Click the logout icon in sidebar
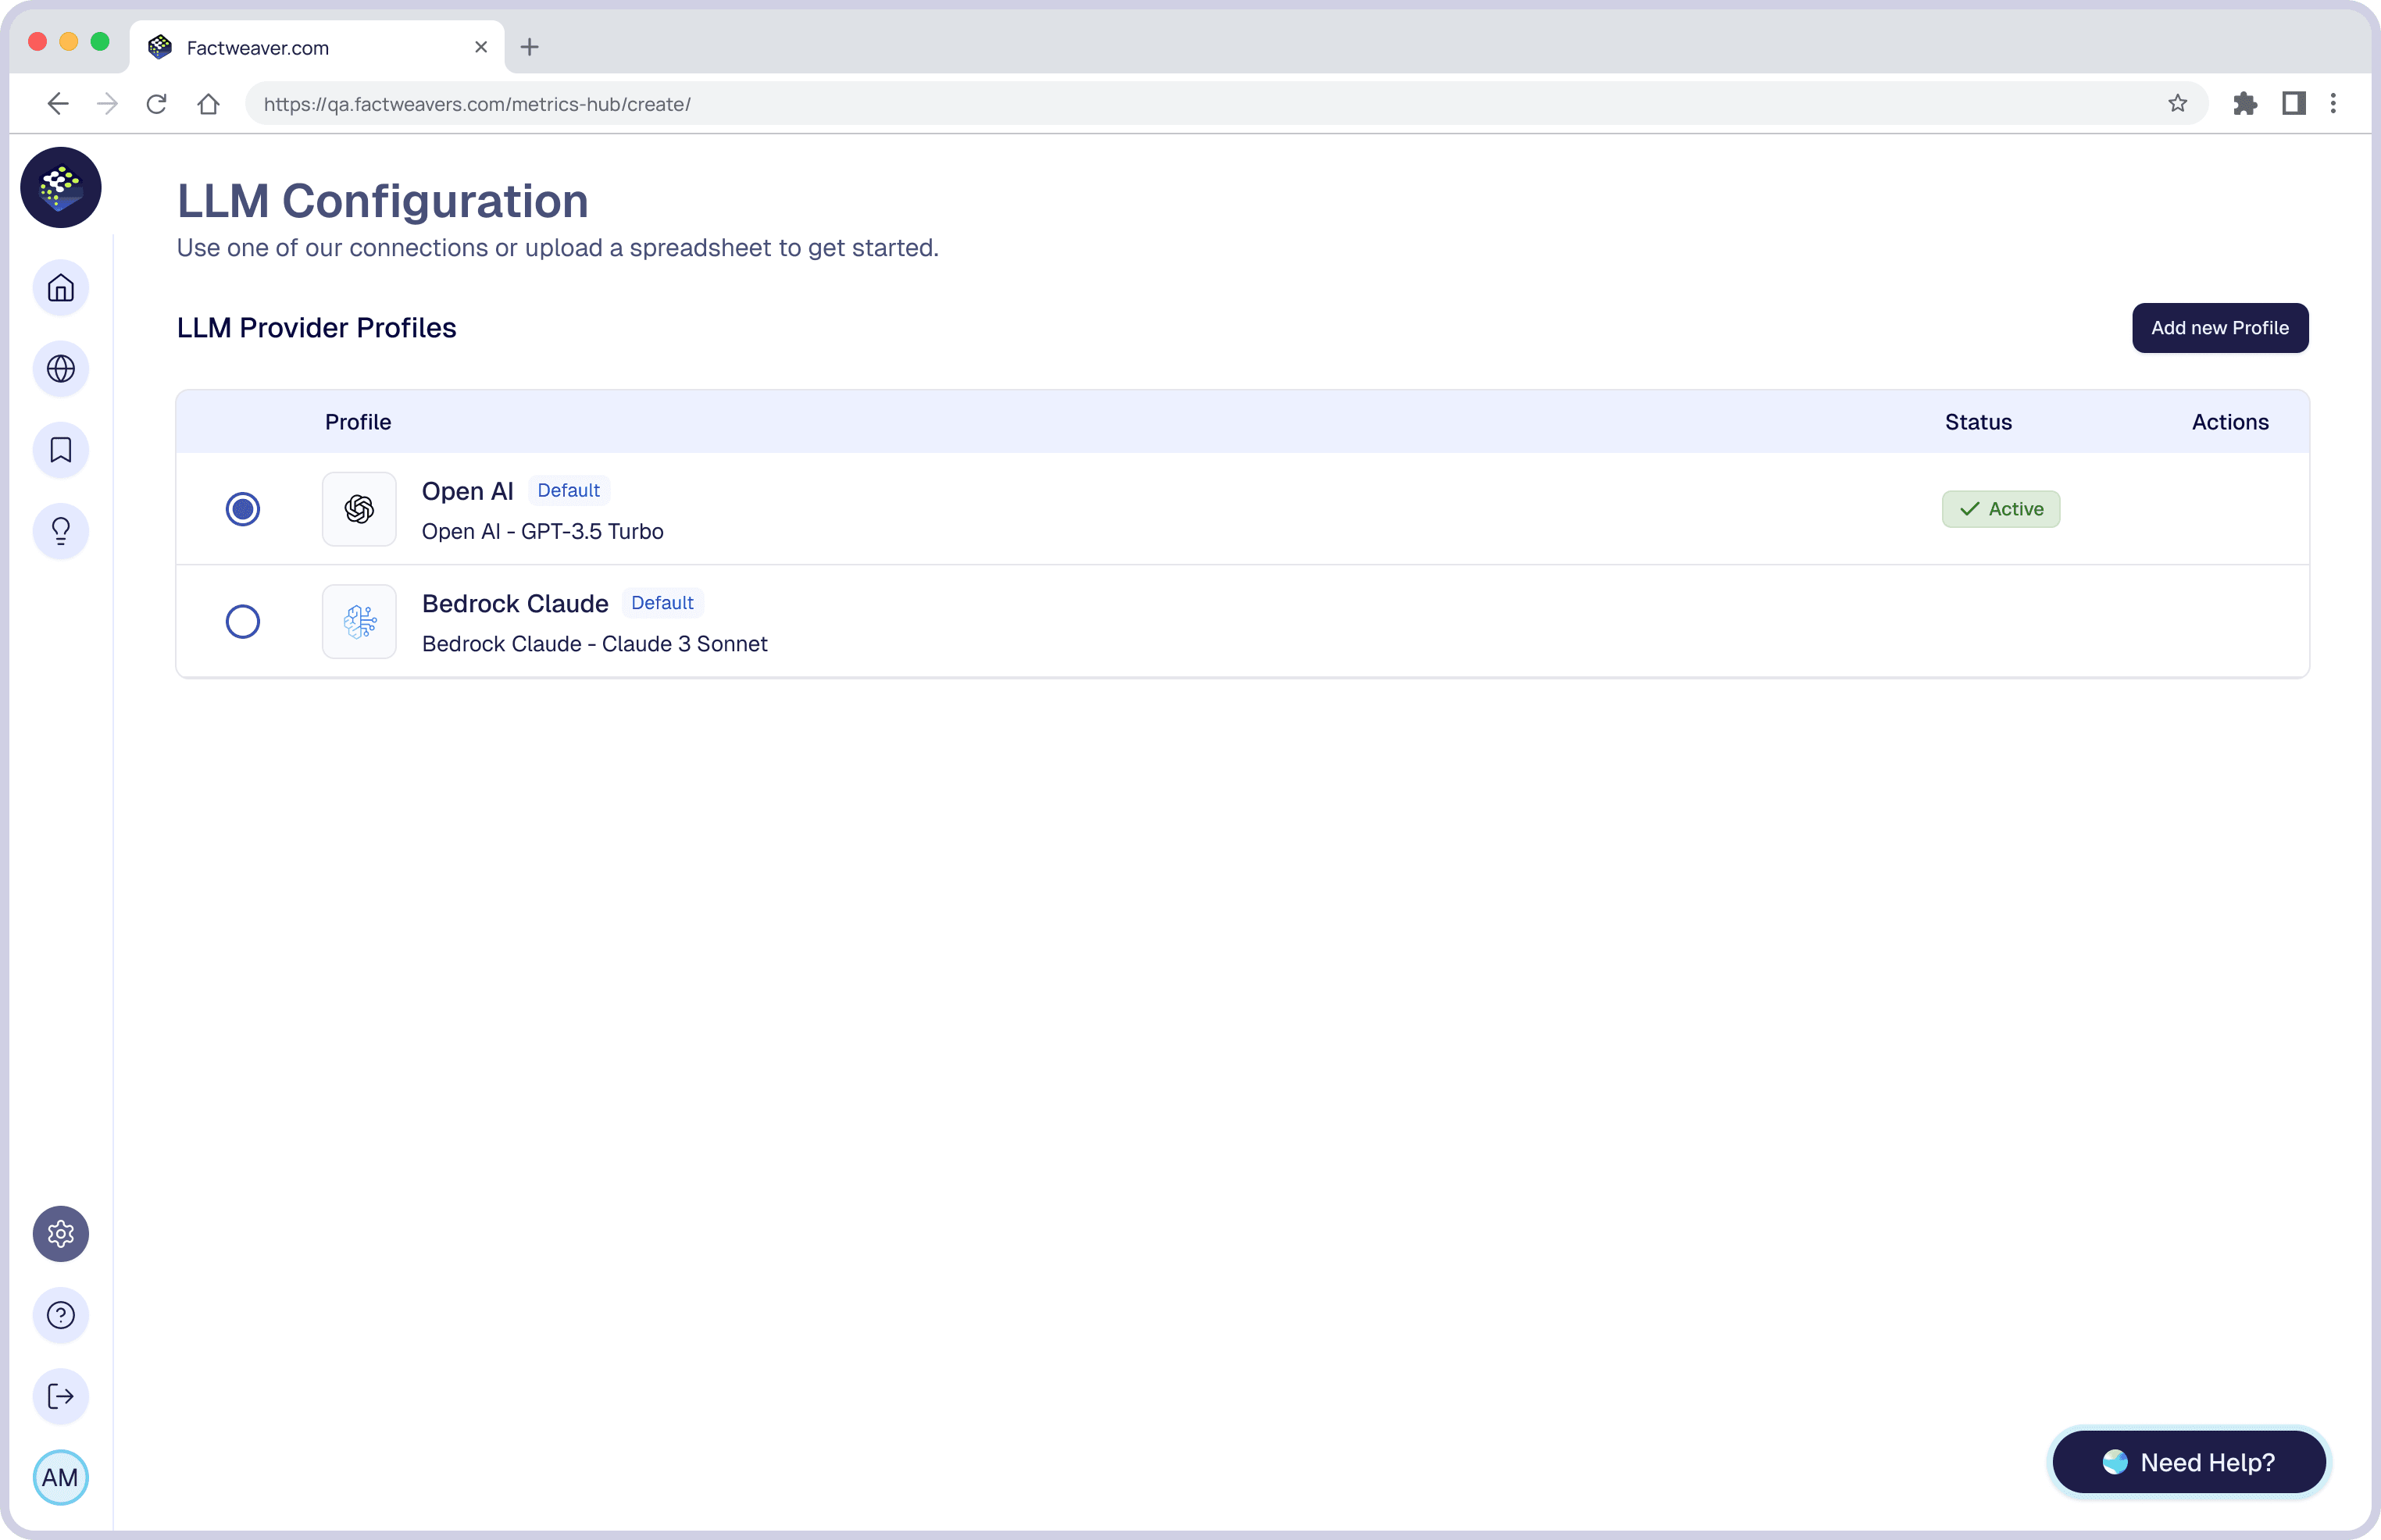This screenshot has height=1540, width=2381. [61, 1396]
